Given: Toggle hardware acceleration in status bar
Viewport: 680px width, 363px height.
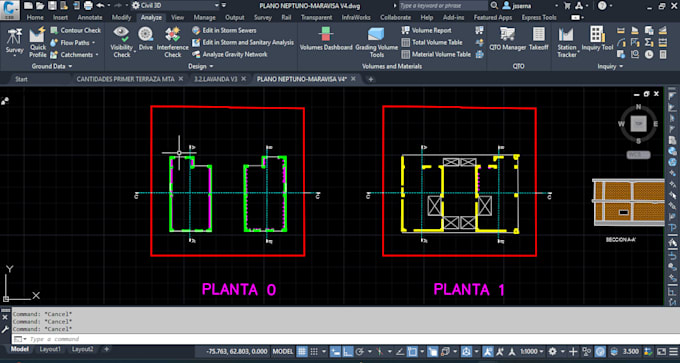Looking at the screenshot, I should [601, 351].
